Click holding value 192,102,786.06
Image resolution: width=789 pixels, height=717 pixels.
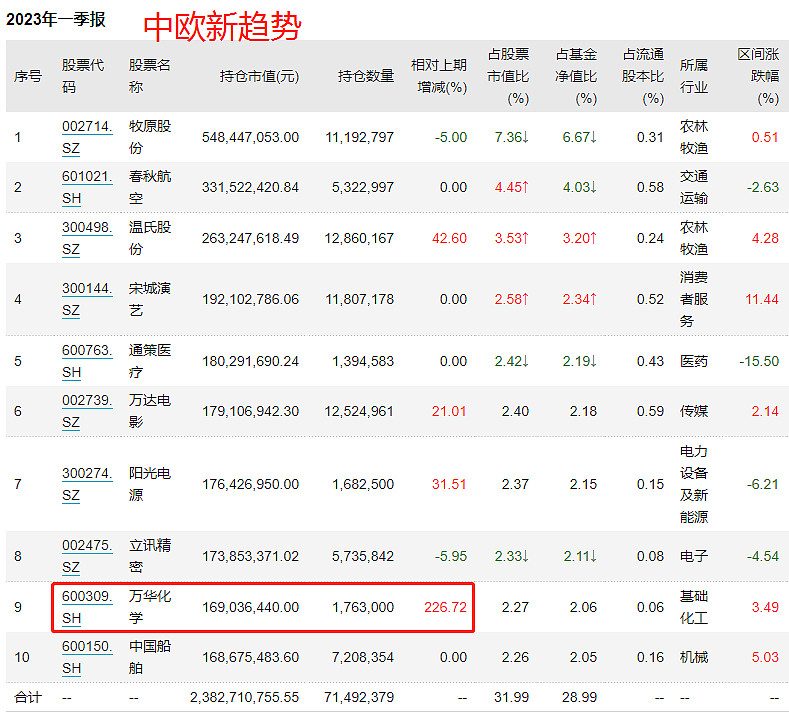point(251,300)
